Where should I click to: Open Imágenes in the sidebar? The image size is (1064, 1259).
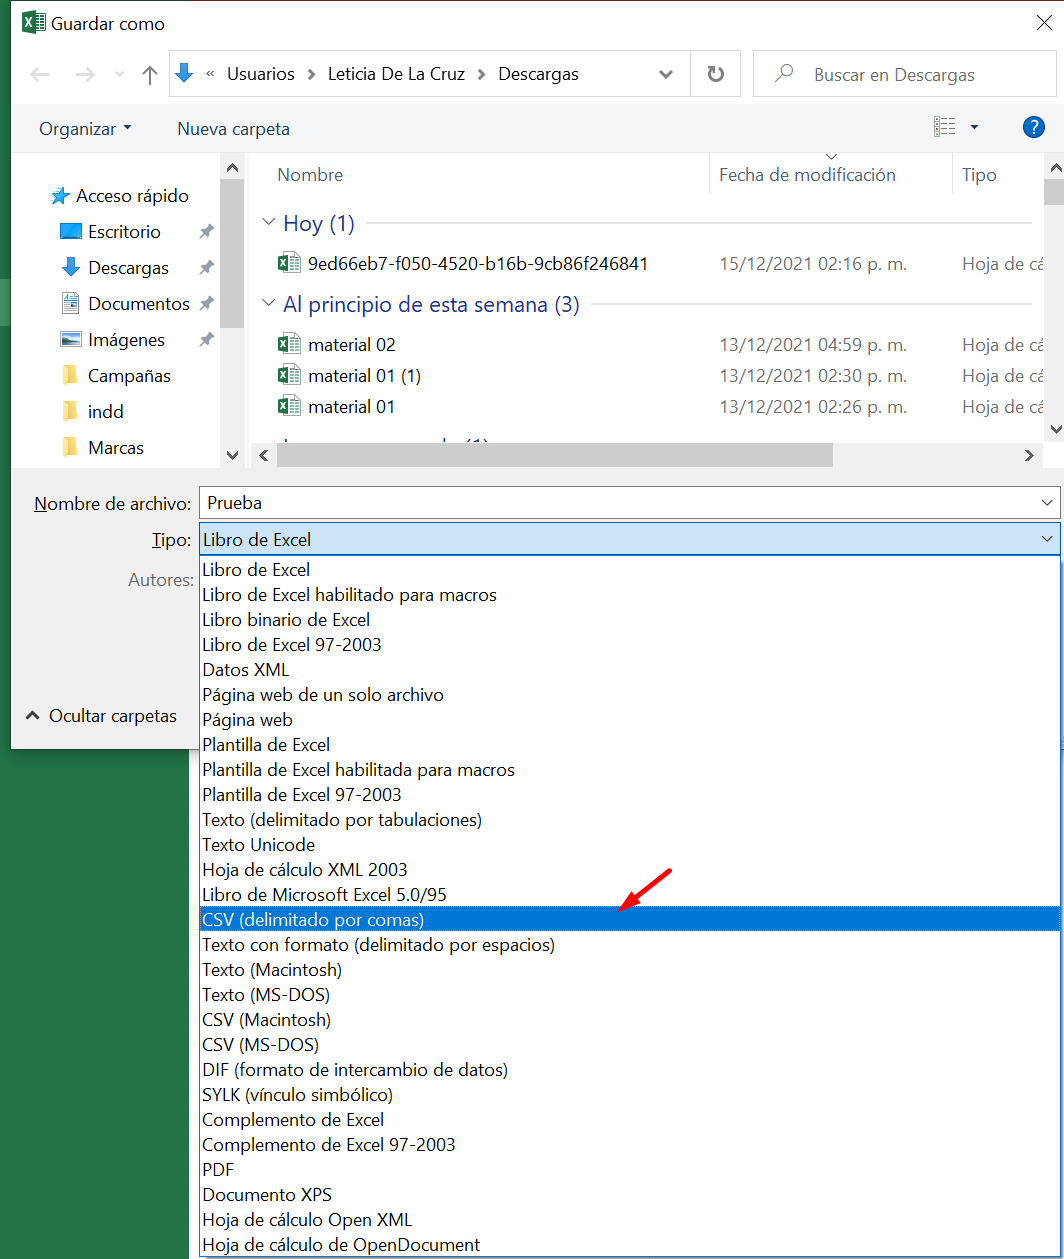pos(126,340)
